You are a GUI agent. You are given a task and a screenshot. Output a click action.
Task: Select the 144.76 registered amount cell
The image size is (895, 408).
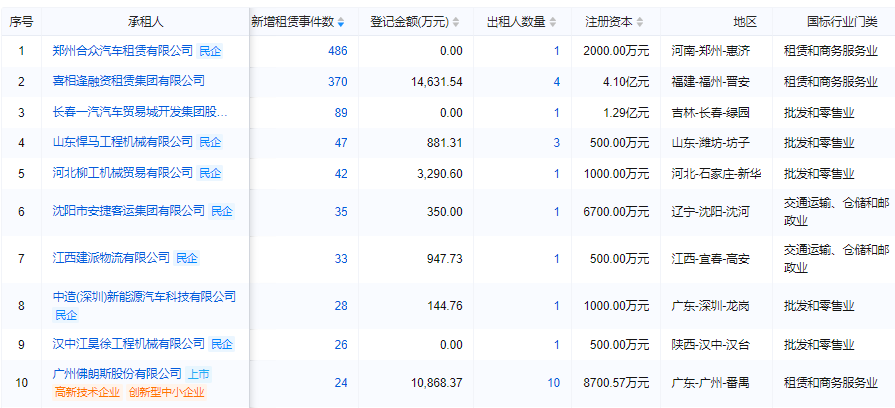click(445, 306)
